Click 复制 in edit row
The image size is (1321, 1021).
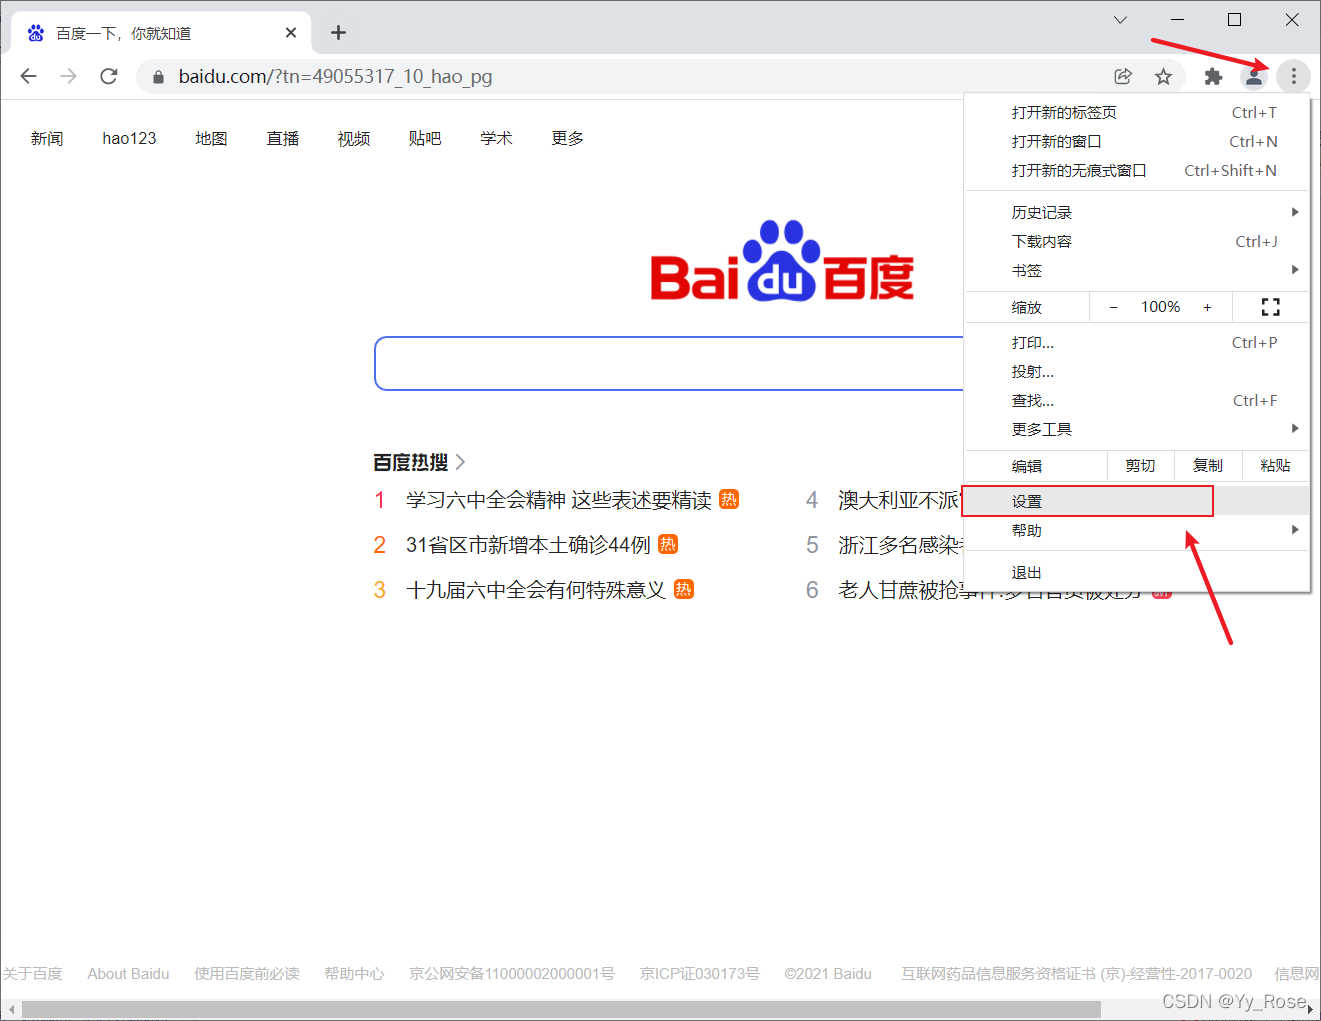[x=1208, y=466]
